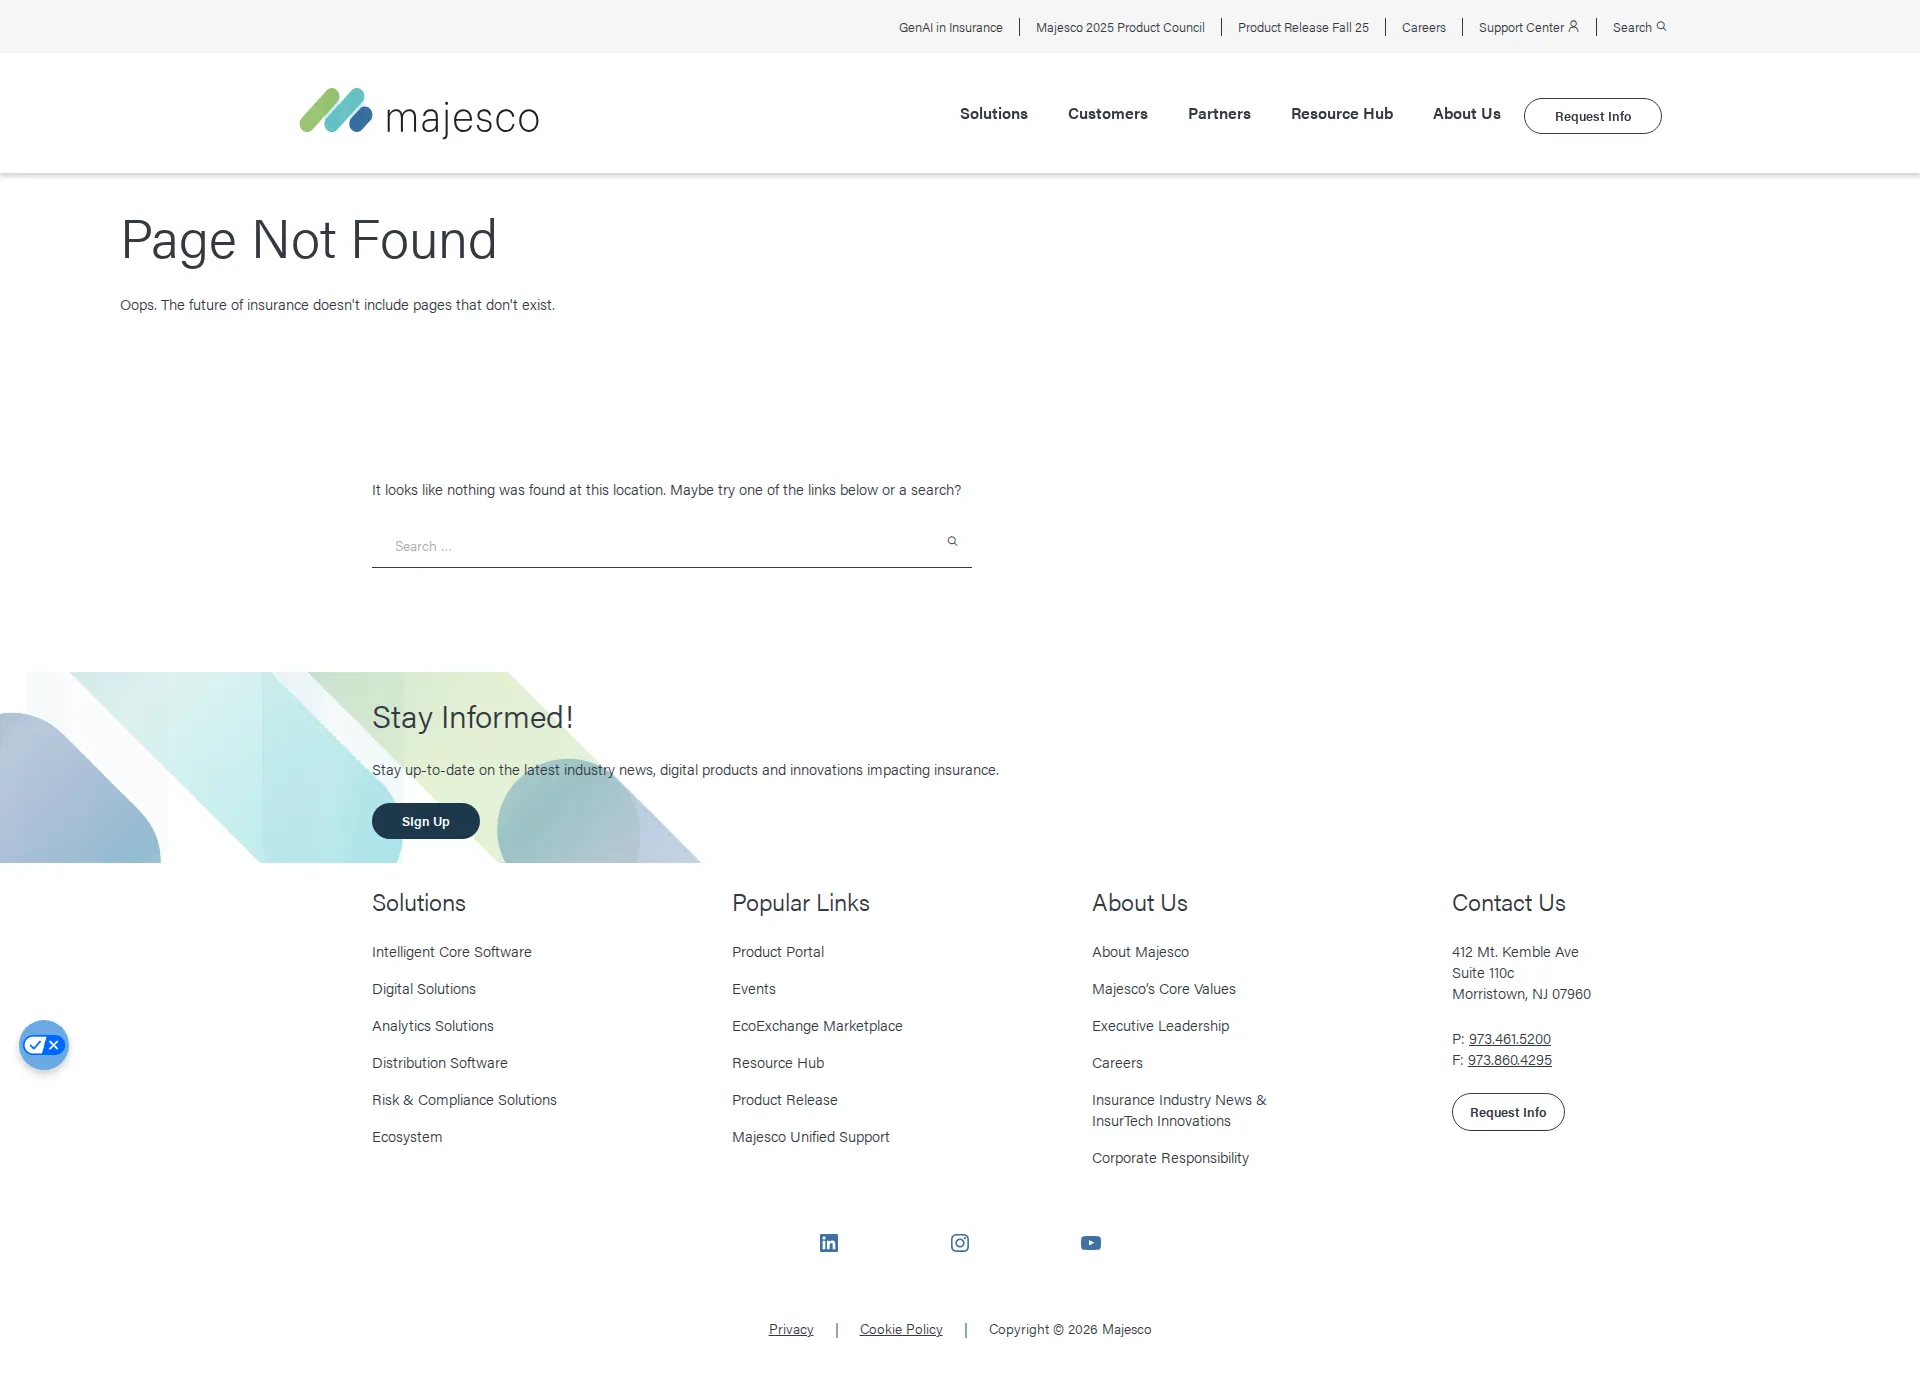Open the Instagram social icon
Screen dimensions: 1920x1378
click(960, 1243)
